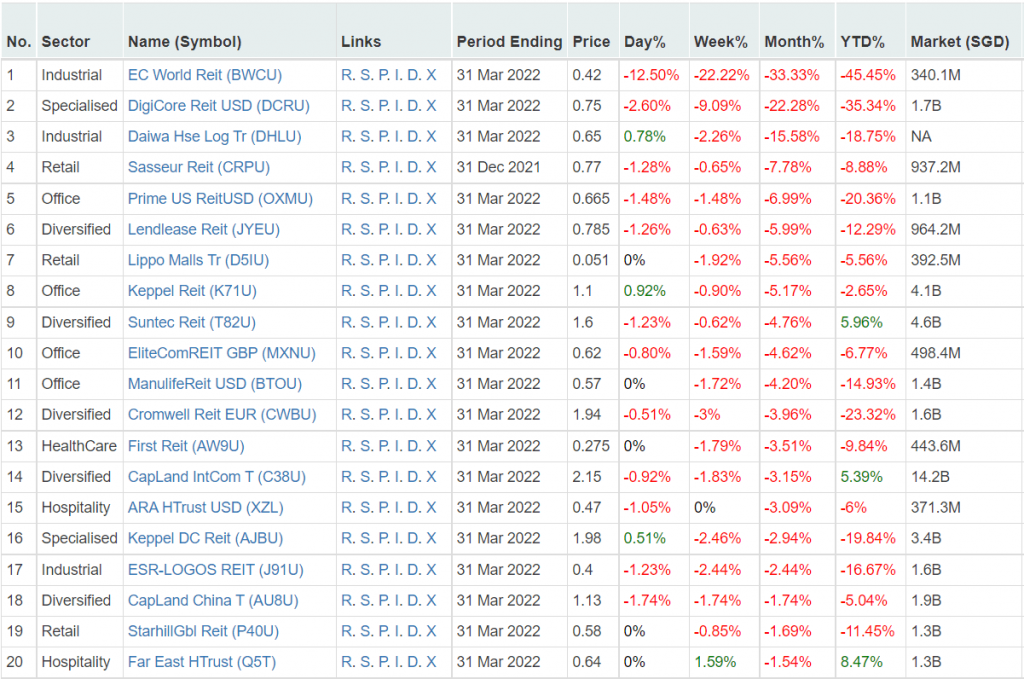Open the Lippo Malls Tr (D5IU) link
Image resolution: width=1024 pixels, height=679 pixels.
(198, 260)
